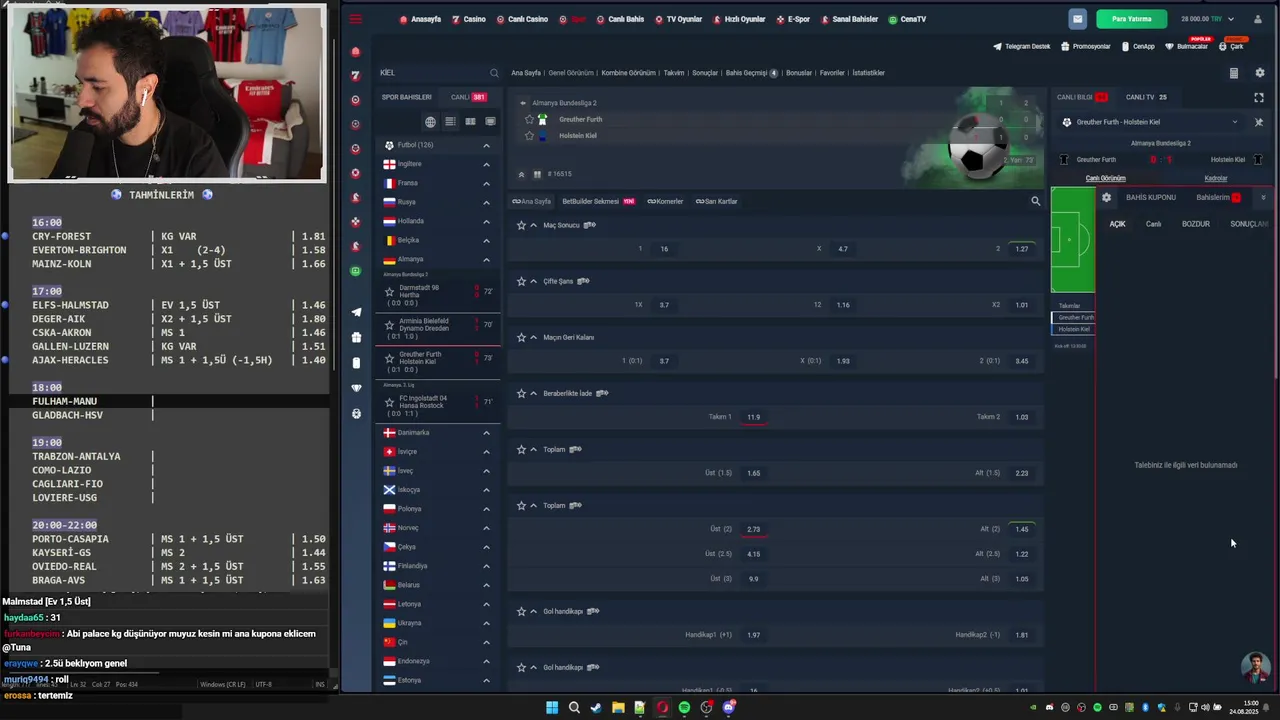The image size is (1280, 720).
Task: Star the Beraberlikte İade market
Action: pyautogui.click(x=521, y=393)
